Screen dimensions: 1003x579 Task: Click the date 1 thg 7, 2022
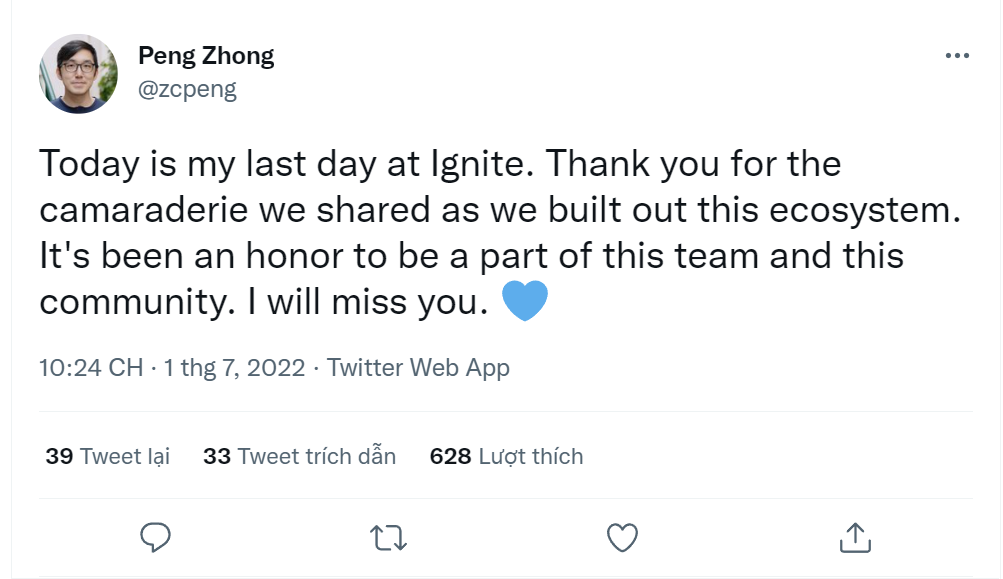(235, 367)
